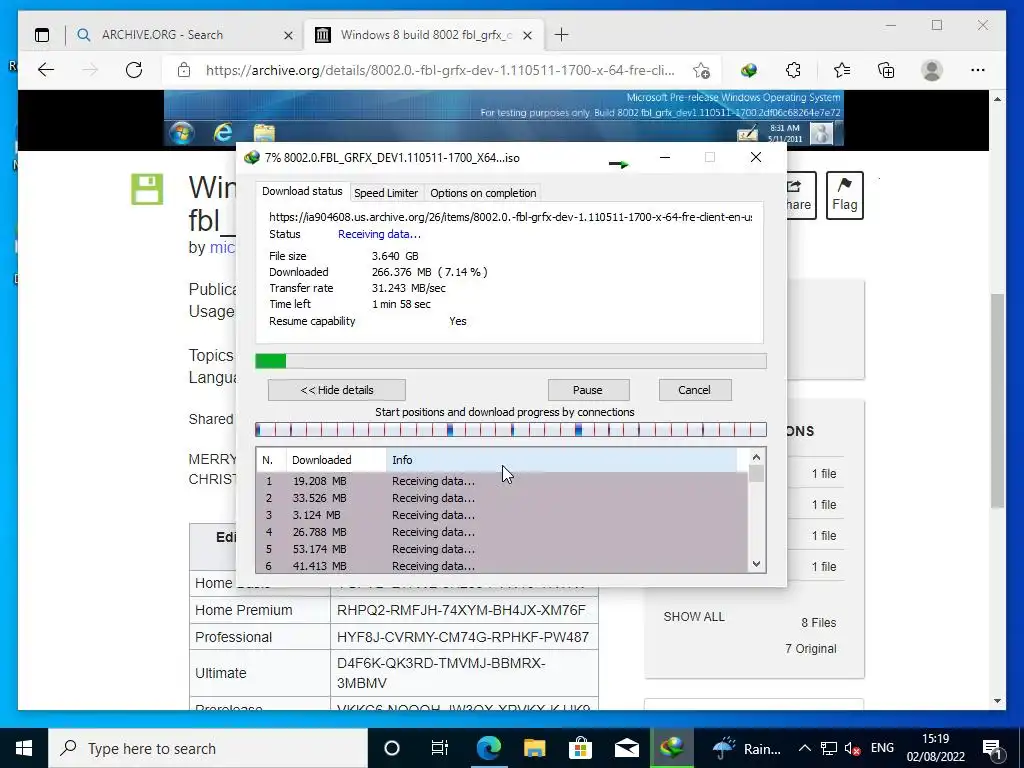
Task: Open new browser tab with plus
Action: [x=562, y=35]
